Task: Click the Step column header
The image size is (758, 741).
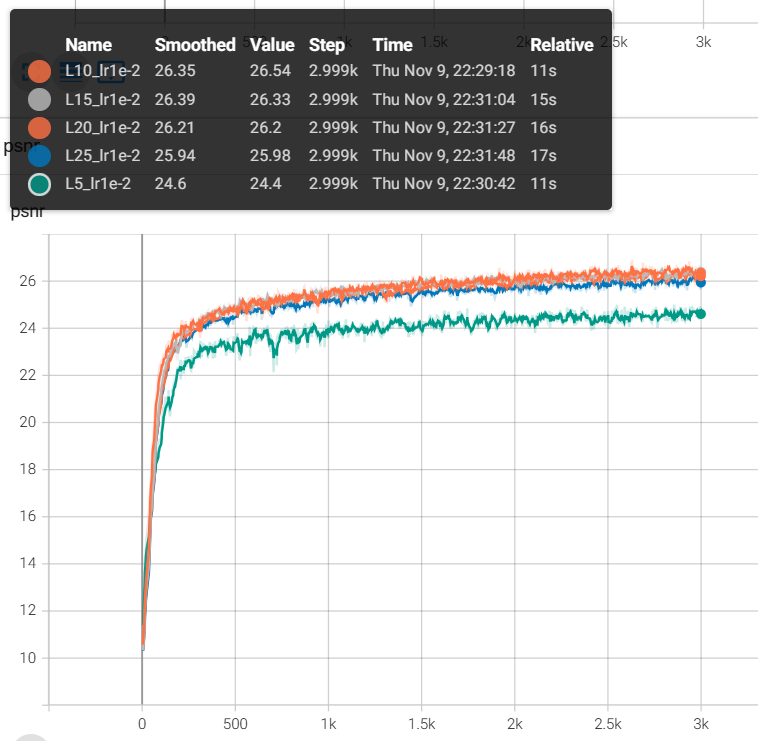Action: pyautogui.click(x=326, y=45)
